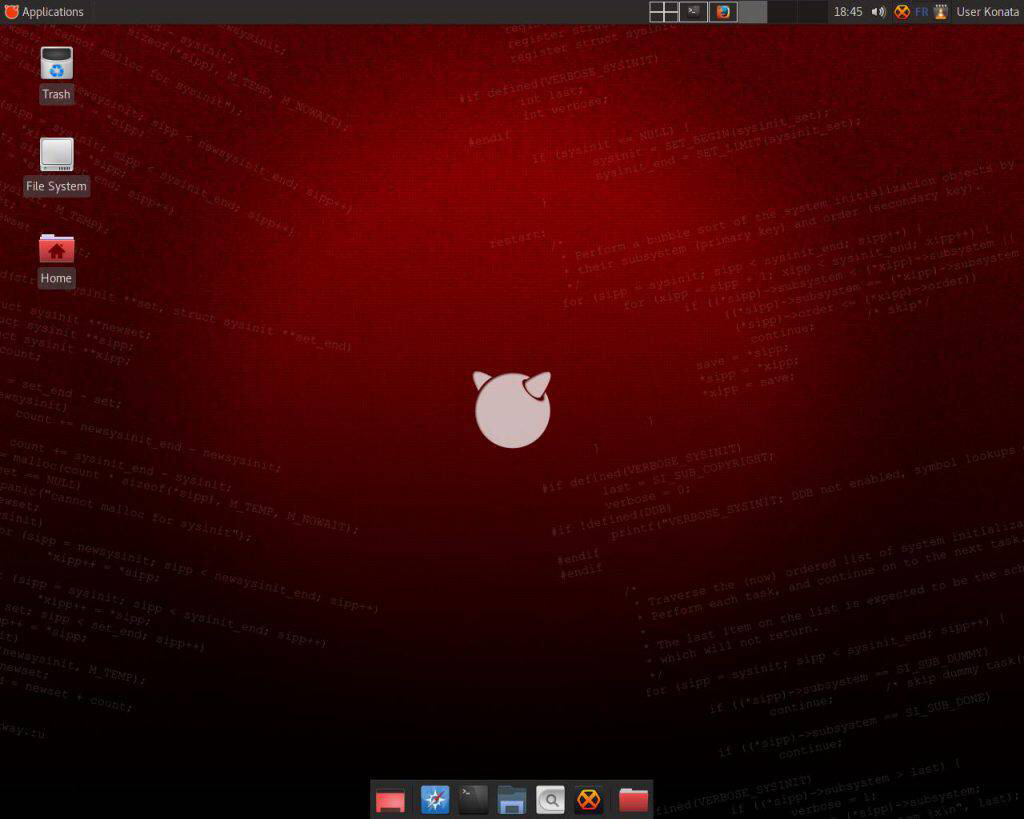Select the File System desktop icon
This screenshot has width=1024, height=819.
tap(56, 166)
